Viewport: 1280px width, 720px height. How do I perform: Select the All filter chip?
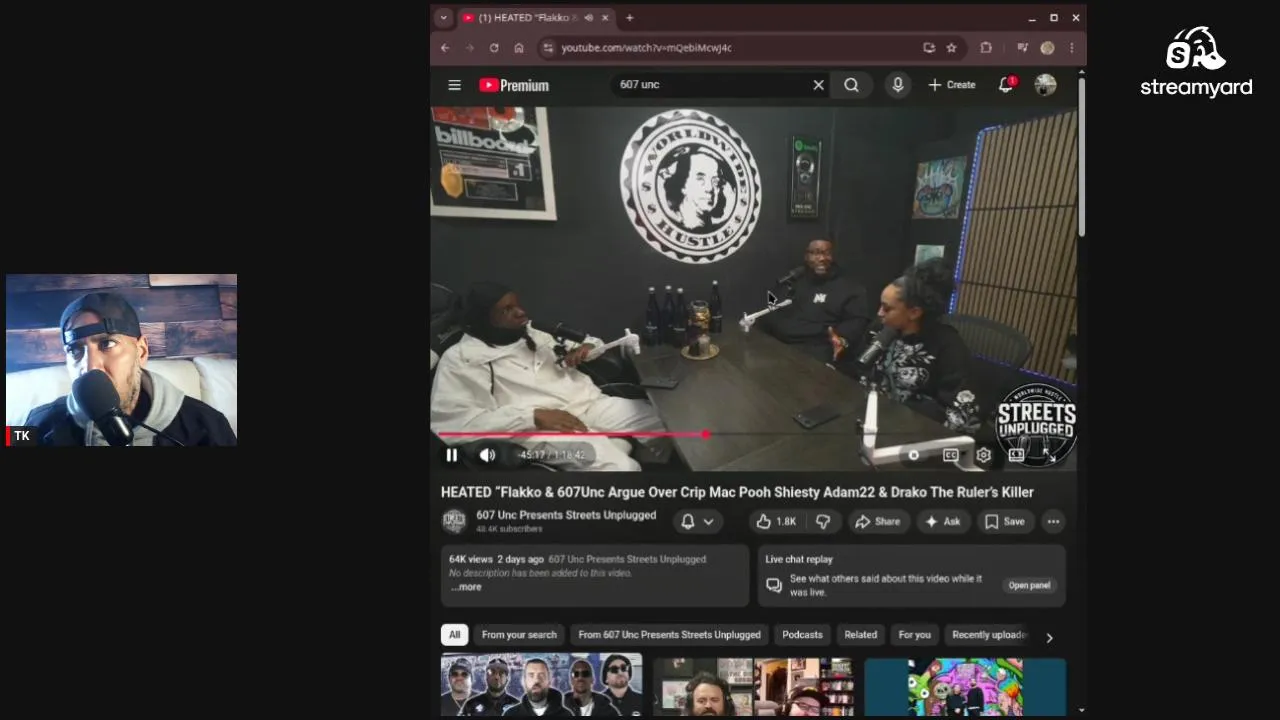(x=454, y=635)
